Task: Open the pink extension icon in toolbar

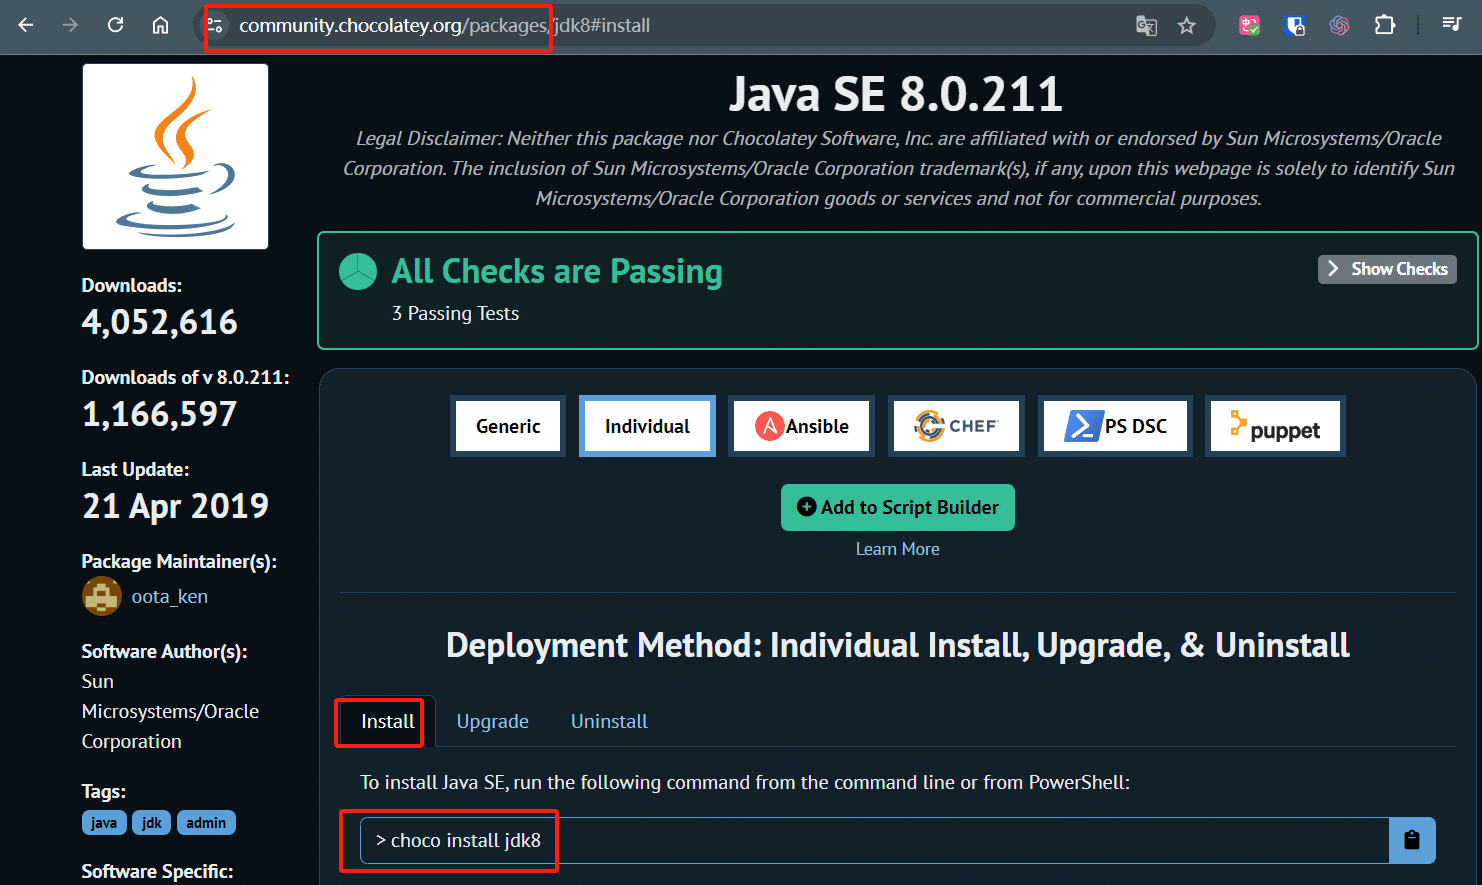Action: coord(1250,26)
